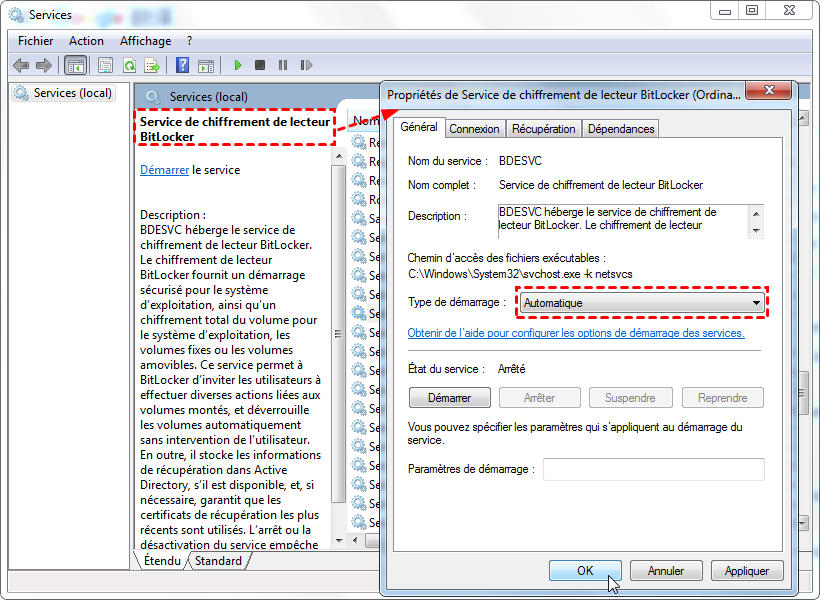Screen dimensions: 820x600
Task: Switch to the Connexion tab
Action: click(x=474, y=129)
